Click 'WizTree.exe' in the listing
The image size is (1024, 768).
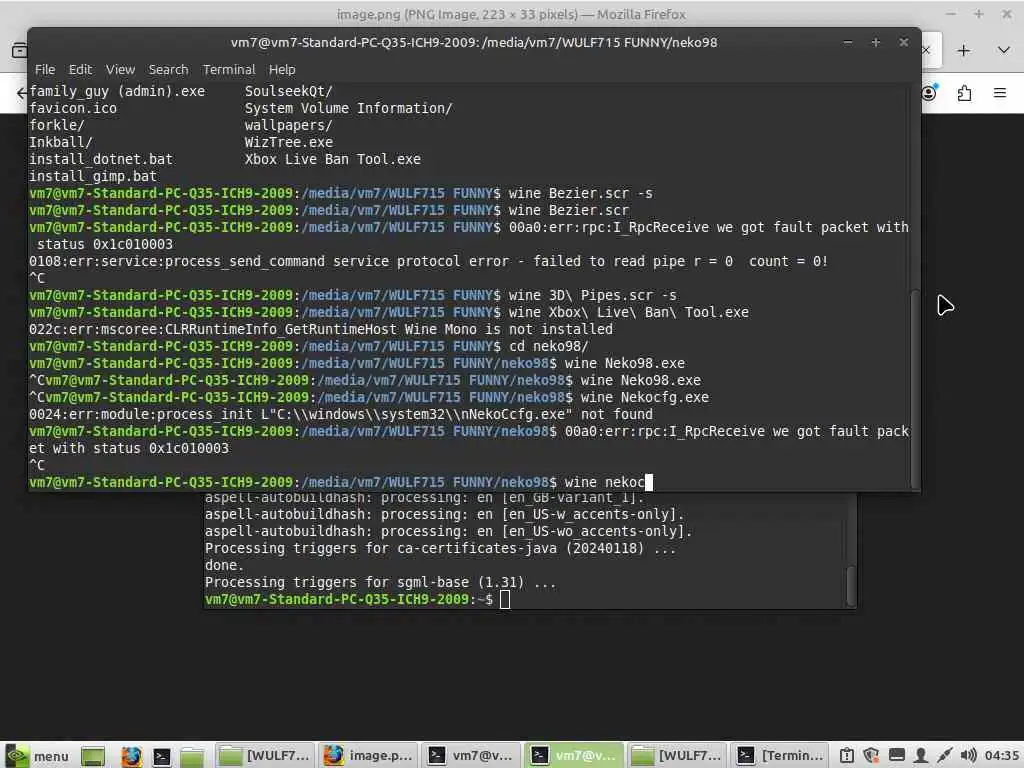(x=289, y=142)
